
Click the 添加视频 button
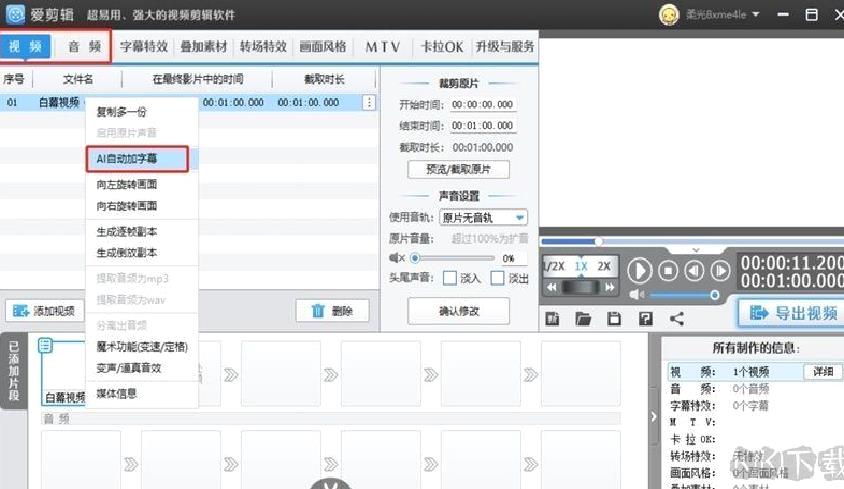45,311
